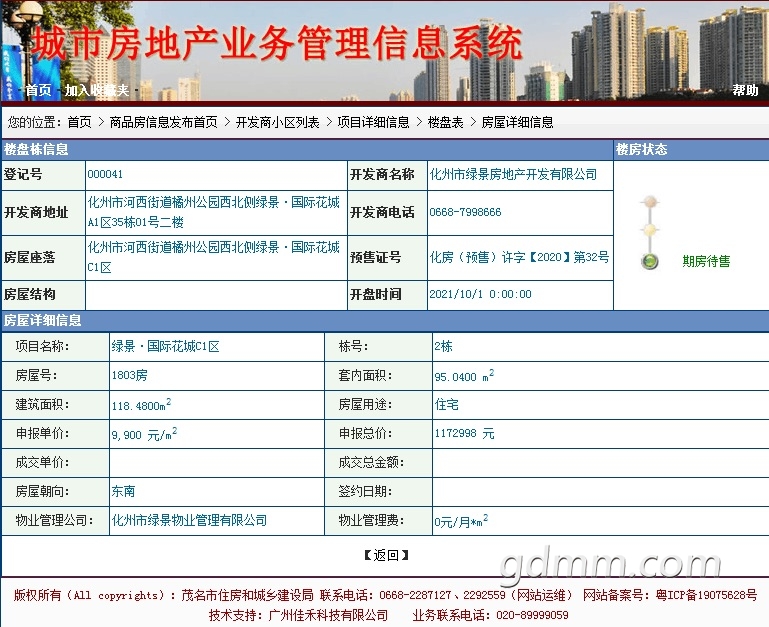Select the 期房待售 status text
Image resolution: width=769 pixels, height=627 pixels.
tap(706, 261)
